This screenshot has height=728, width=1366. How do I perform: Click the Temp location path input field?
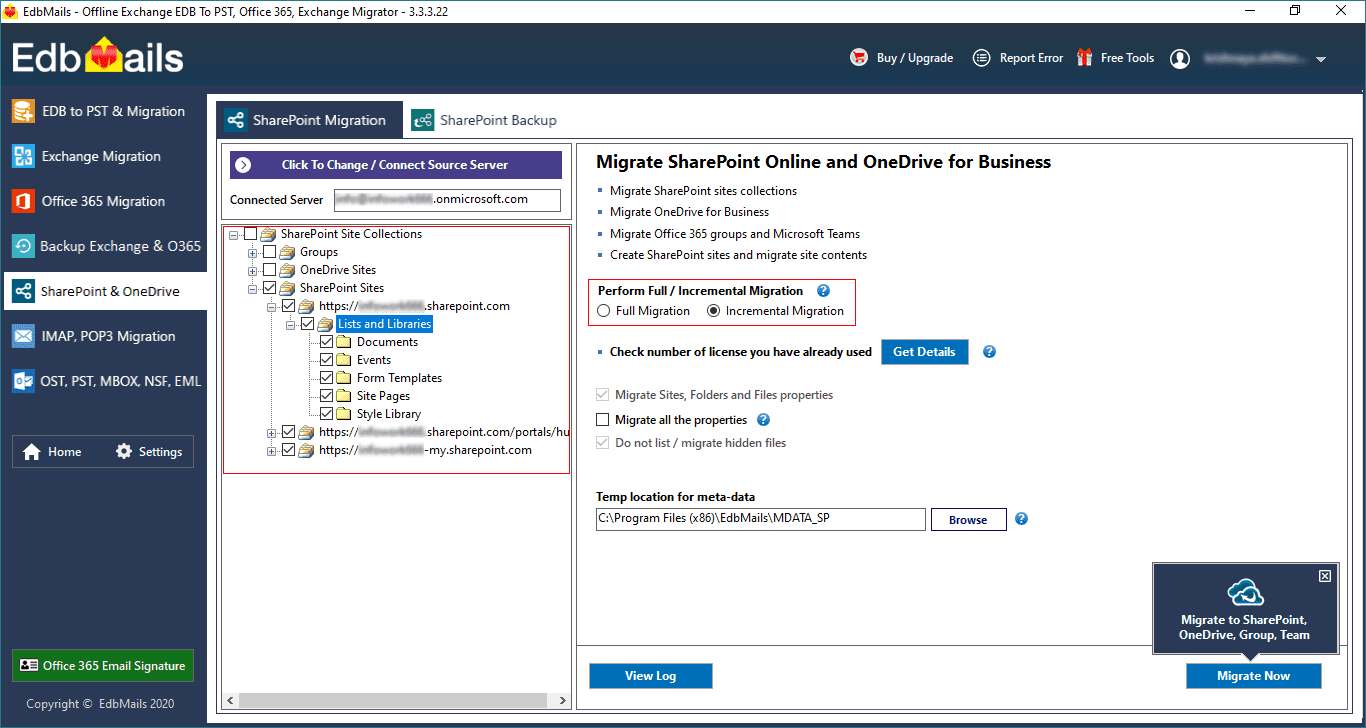click(x=760, y=519)
